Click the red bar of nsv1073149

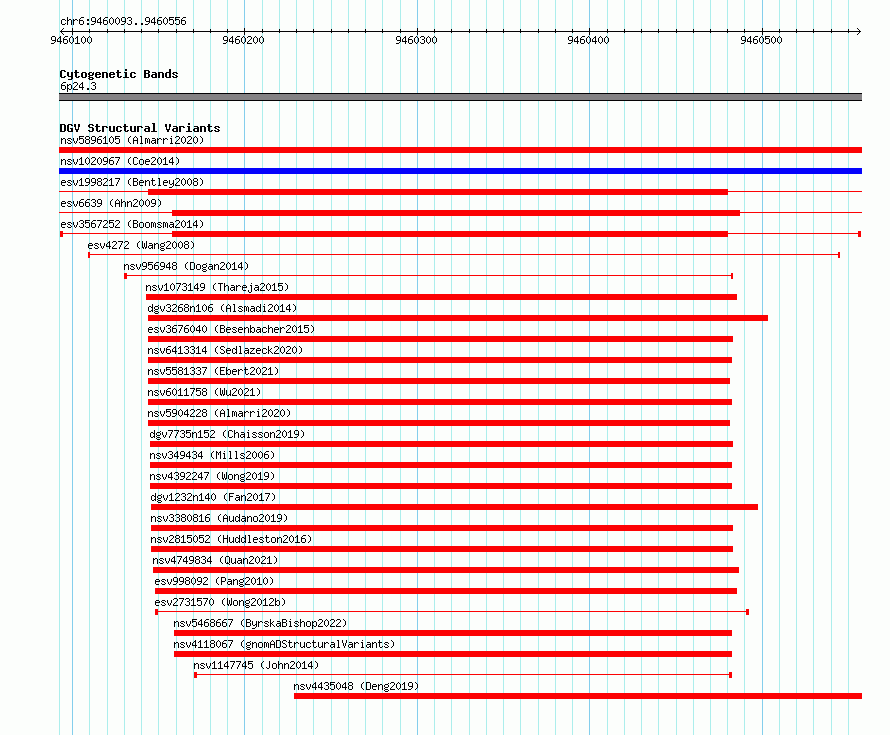tap(441, 297)
